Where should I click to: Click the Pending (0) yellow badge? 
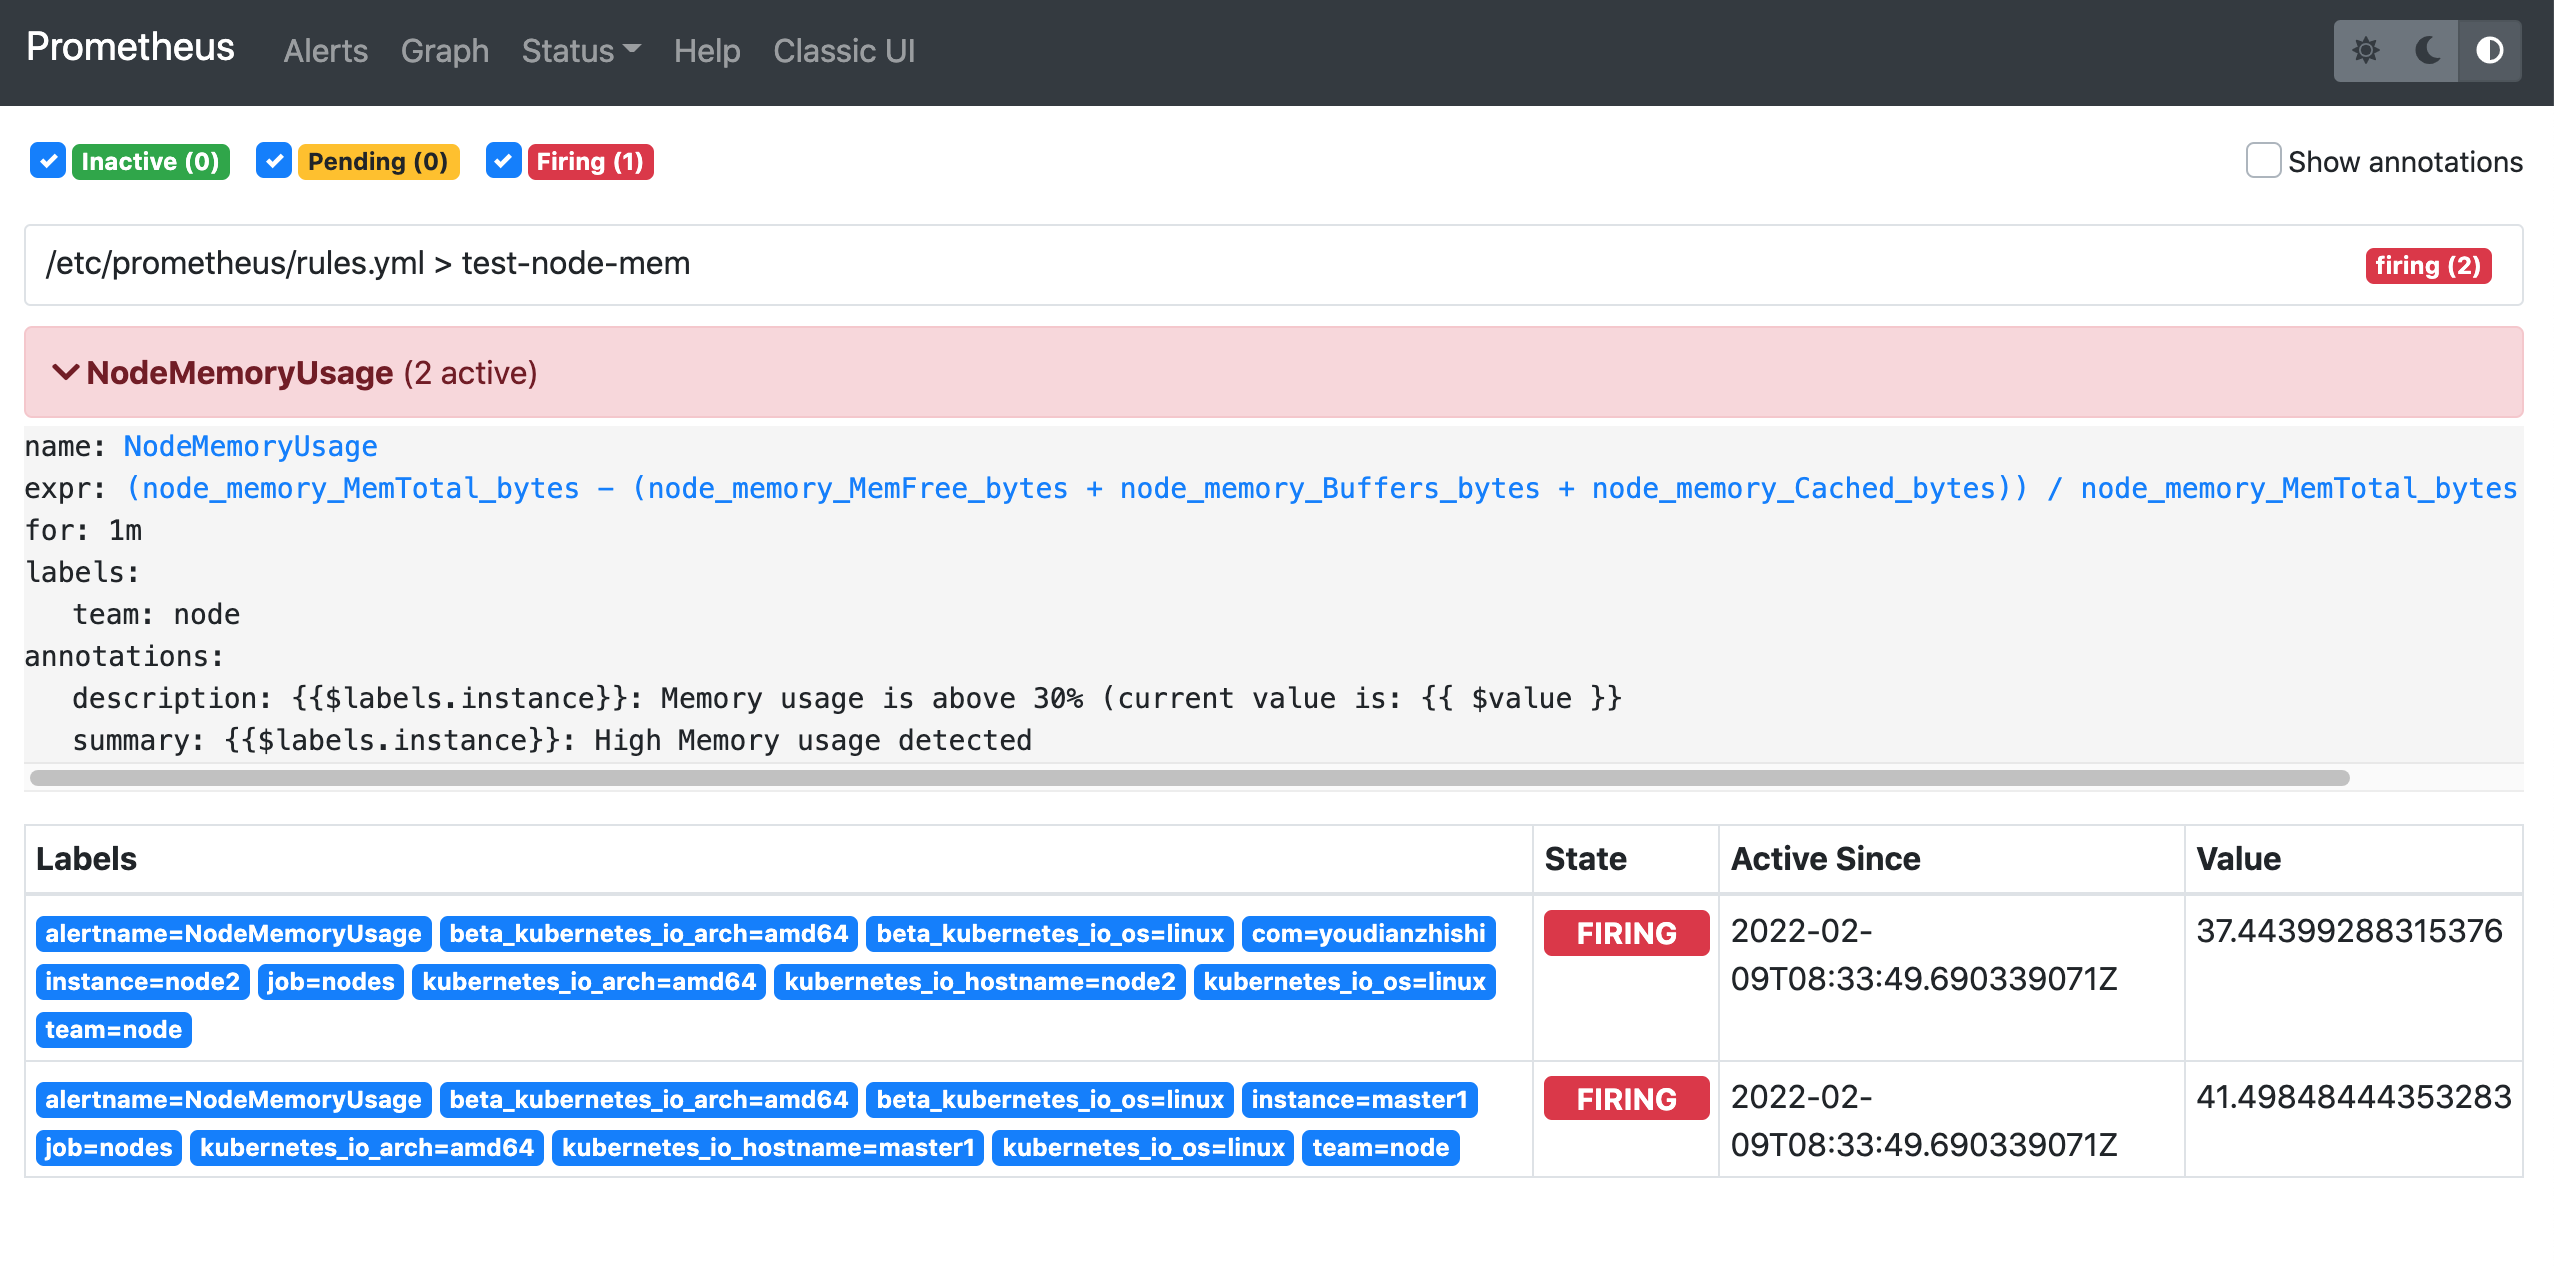[378, 161]
